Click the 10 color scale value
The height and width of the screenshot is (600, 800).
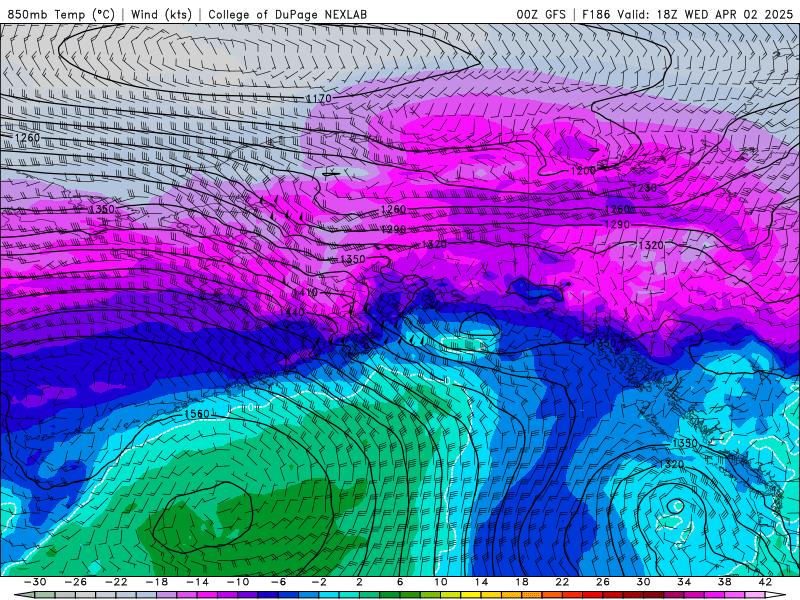441,582
